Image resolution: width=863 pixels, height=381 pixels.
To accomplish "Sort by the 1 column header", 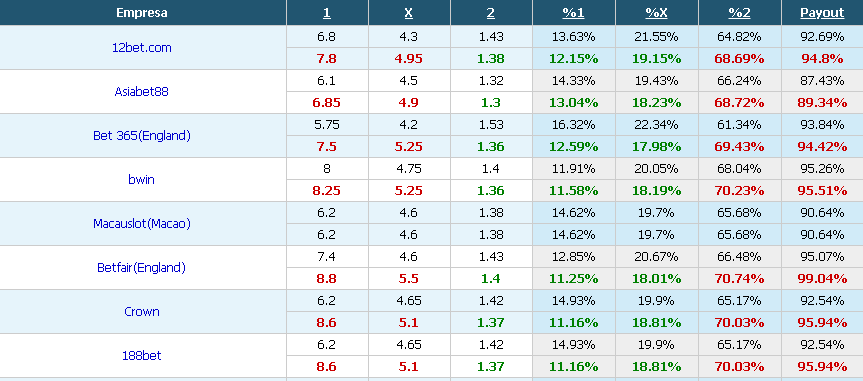I will [326, 13].
